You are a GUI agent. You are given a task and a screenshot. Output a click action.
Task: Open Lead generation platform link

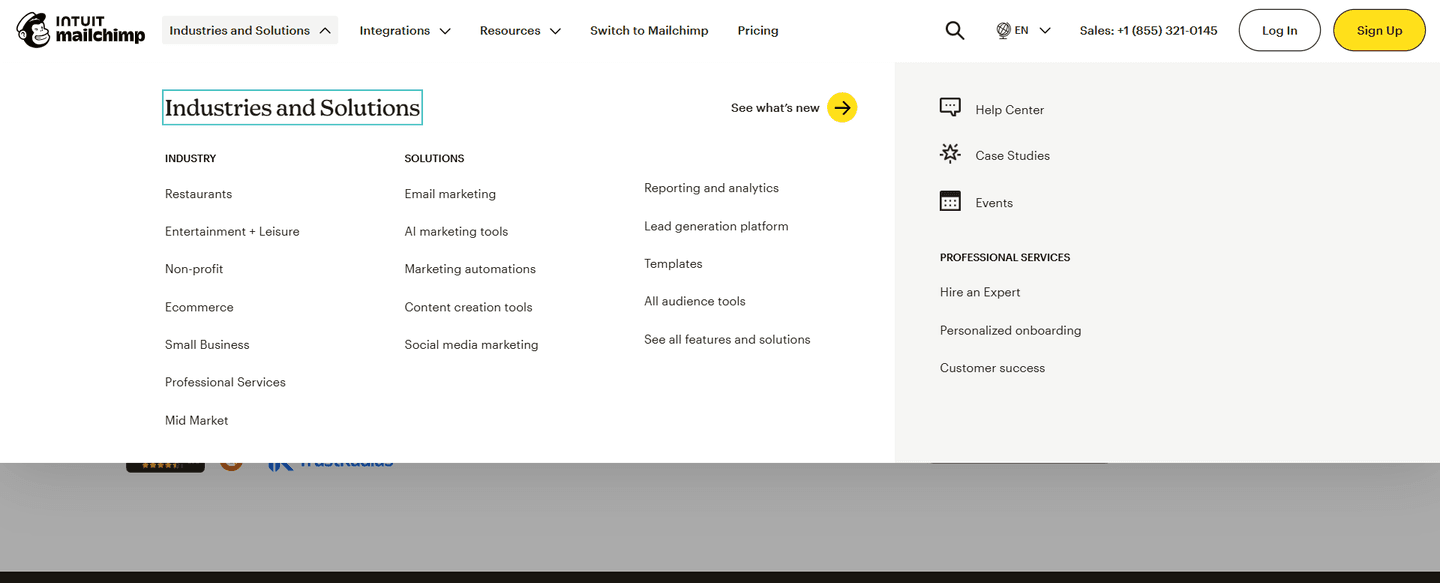click(x=716, y=226)
